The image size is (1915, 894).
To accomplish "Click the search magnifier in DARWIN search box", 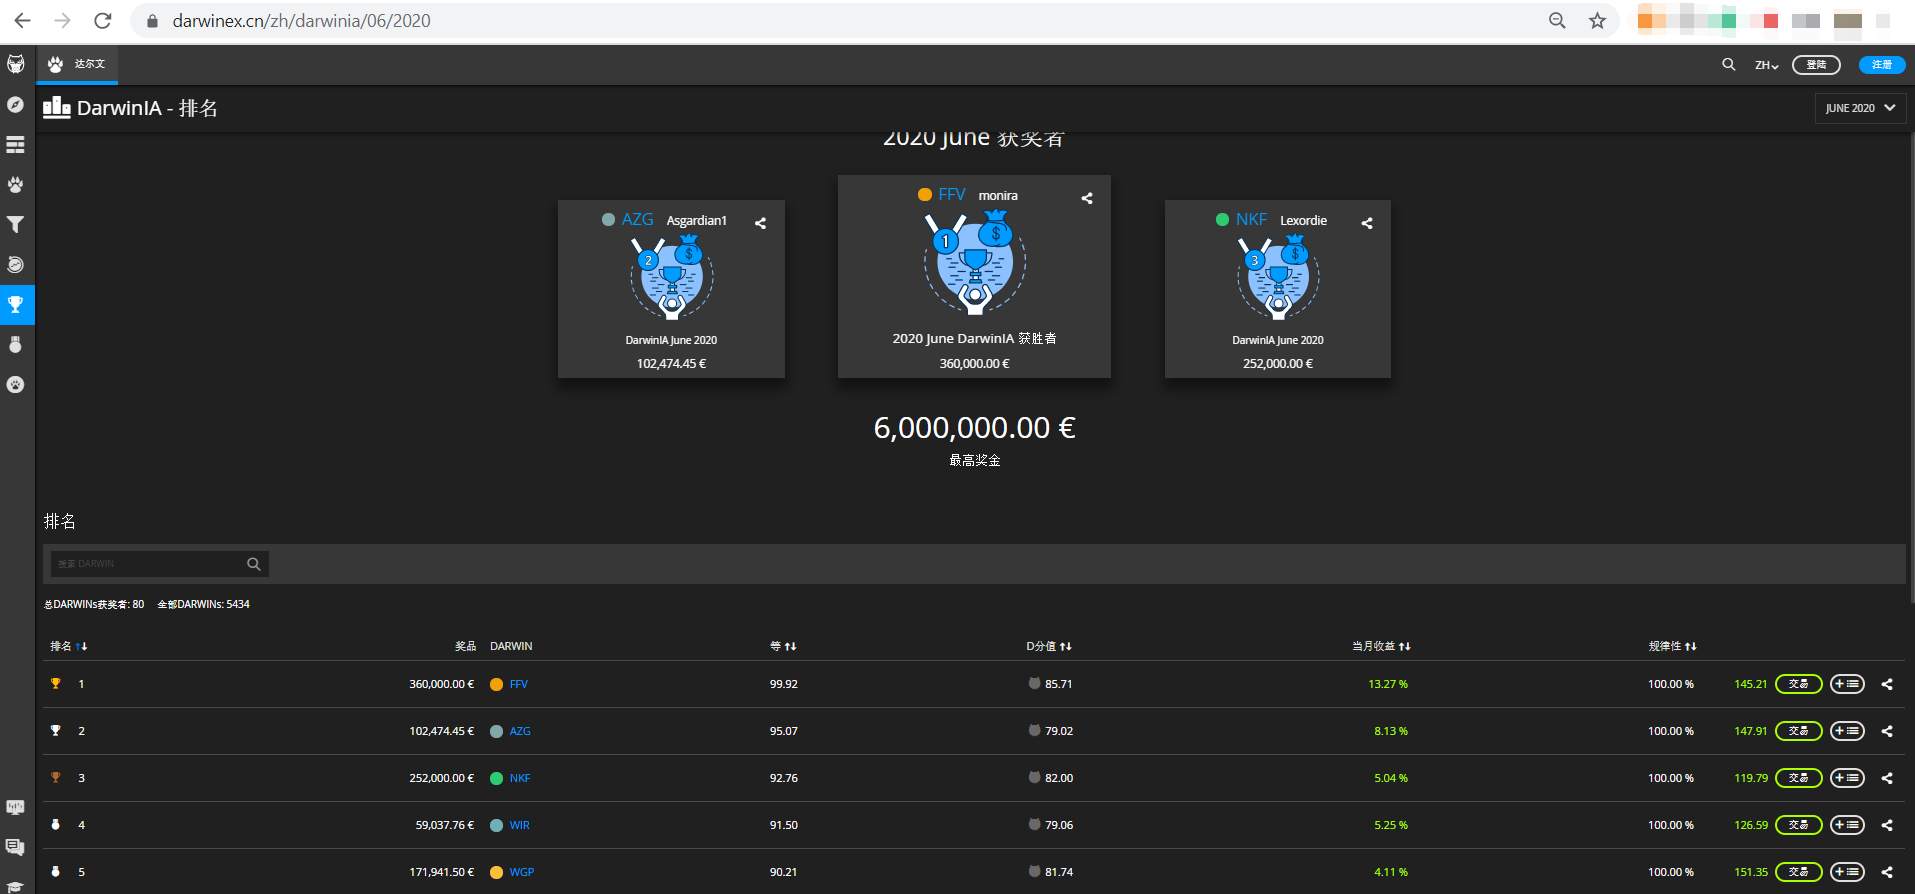I will (254, 564).
